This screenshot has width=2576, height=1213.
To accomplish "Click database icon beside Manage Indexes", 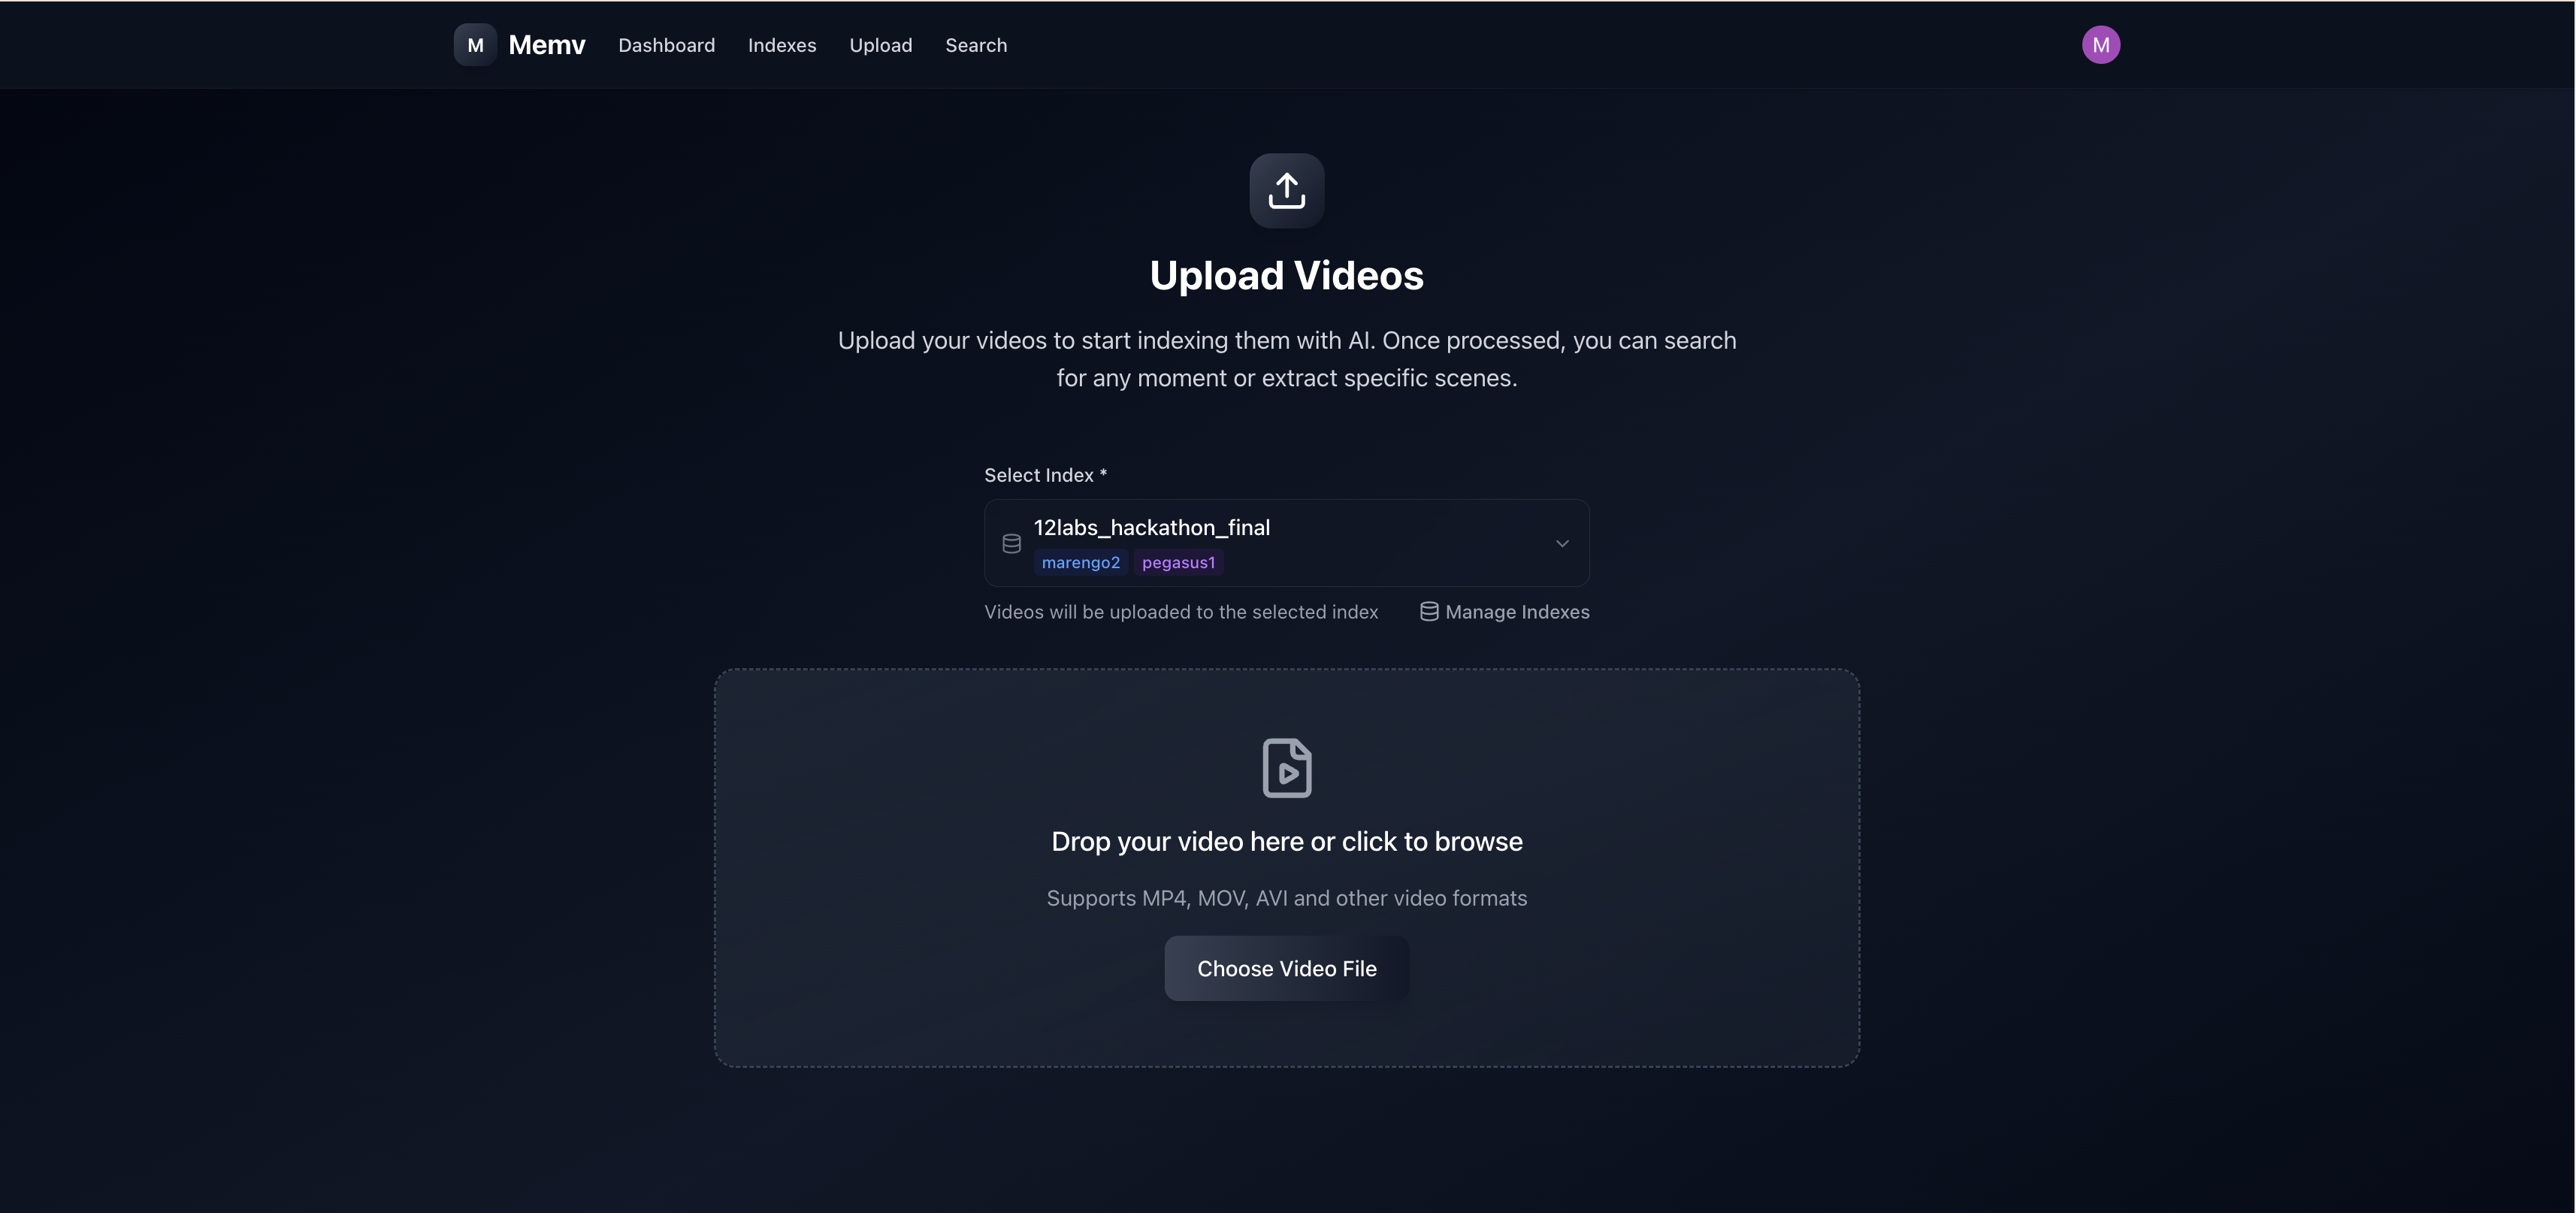I will pyautogui.click(x=1428, y=611).
